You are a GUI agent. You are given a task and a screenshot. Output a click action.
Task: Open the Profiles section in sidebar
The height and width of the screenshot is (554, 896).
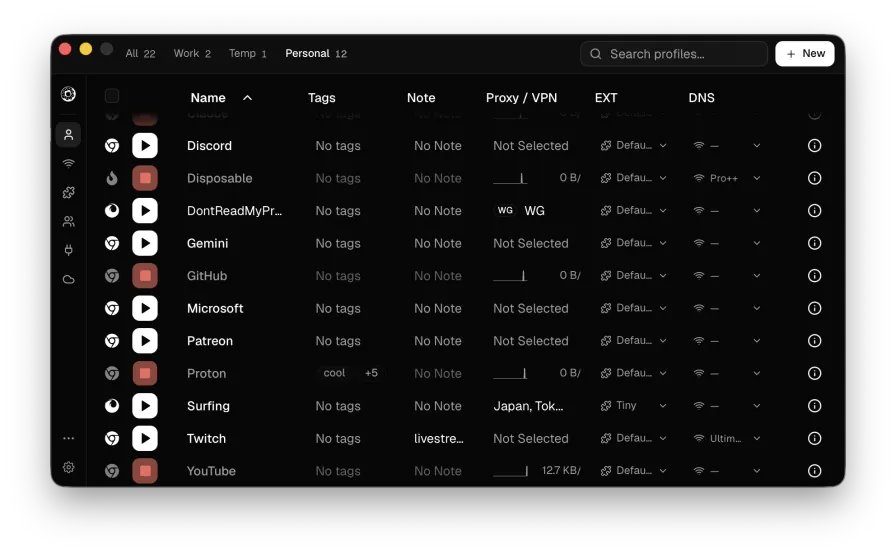coord(69,135)
